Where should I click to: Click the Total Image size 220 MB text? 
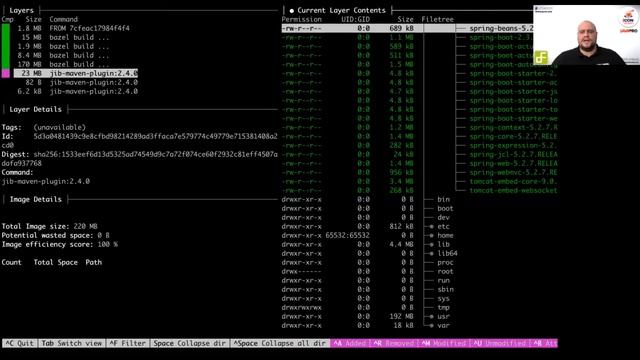(x=49, y=226)
